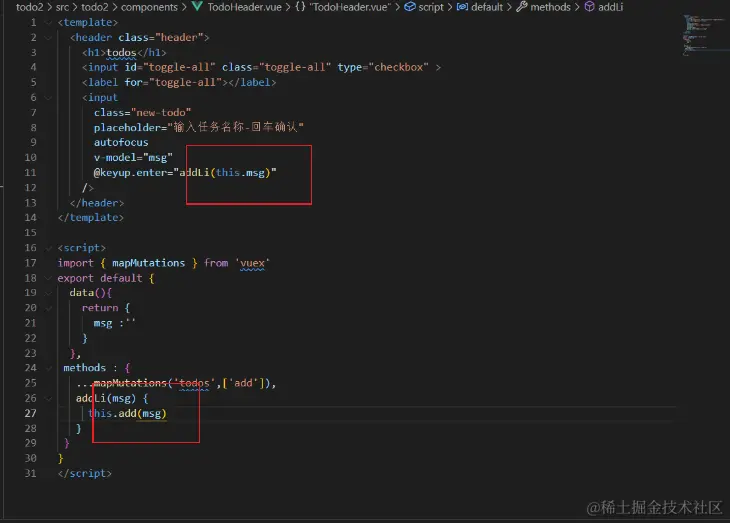
Task: Click the Vue file icon in breadcrumb
Action: pyautogui.click(x=197, y=7)
